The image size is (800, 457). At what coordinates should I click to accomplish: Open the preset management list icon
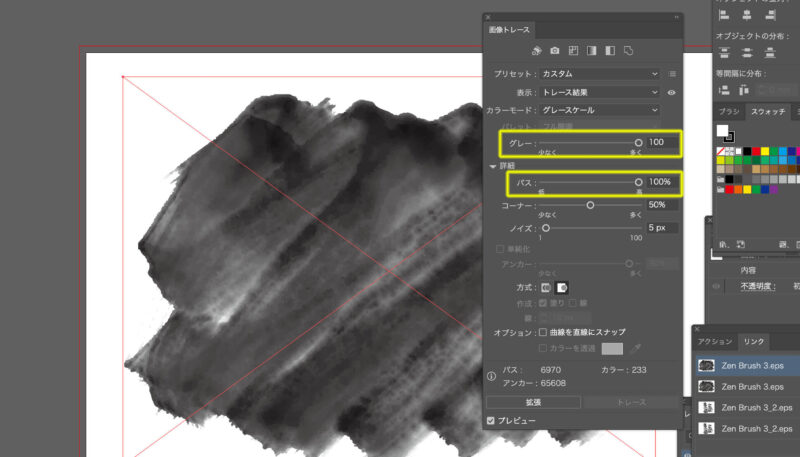pos(672,74)
